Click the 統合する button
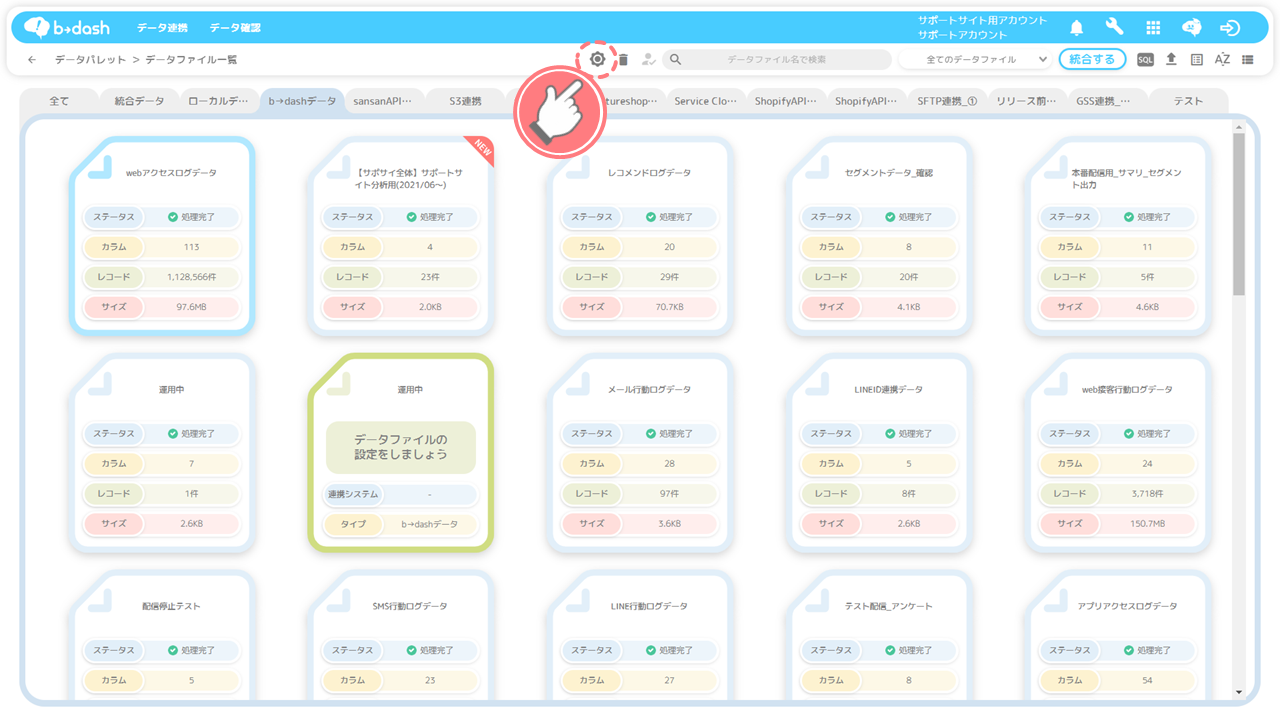1280x720 pixels. [1092, 60]
